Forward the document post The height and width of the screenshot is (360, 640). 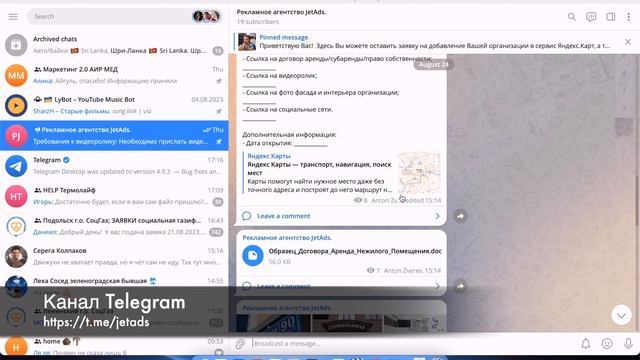point(460,286)
